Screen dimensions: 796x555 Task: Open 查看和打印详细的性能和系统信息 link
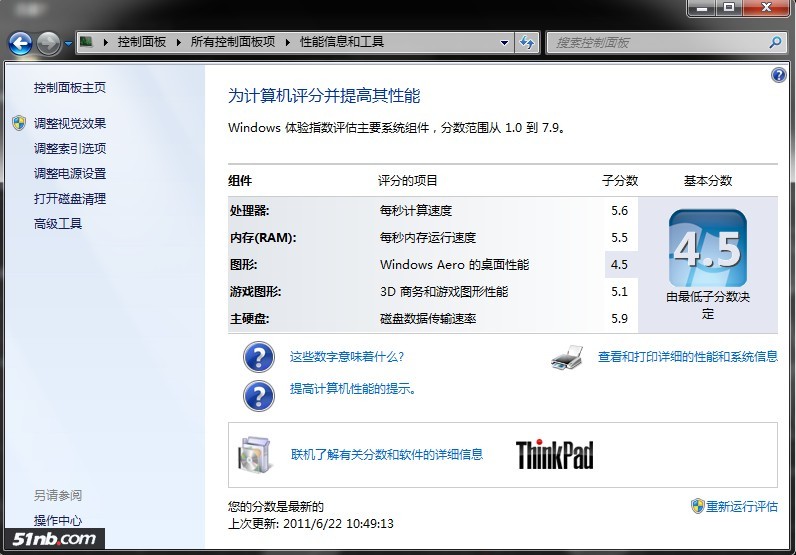tap(688, 357)
